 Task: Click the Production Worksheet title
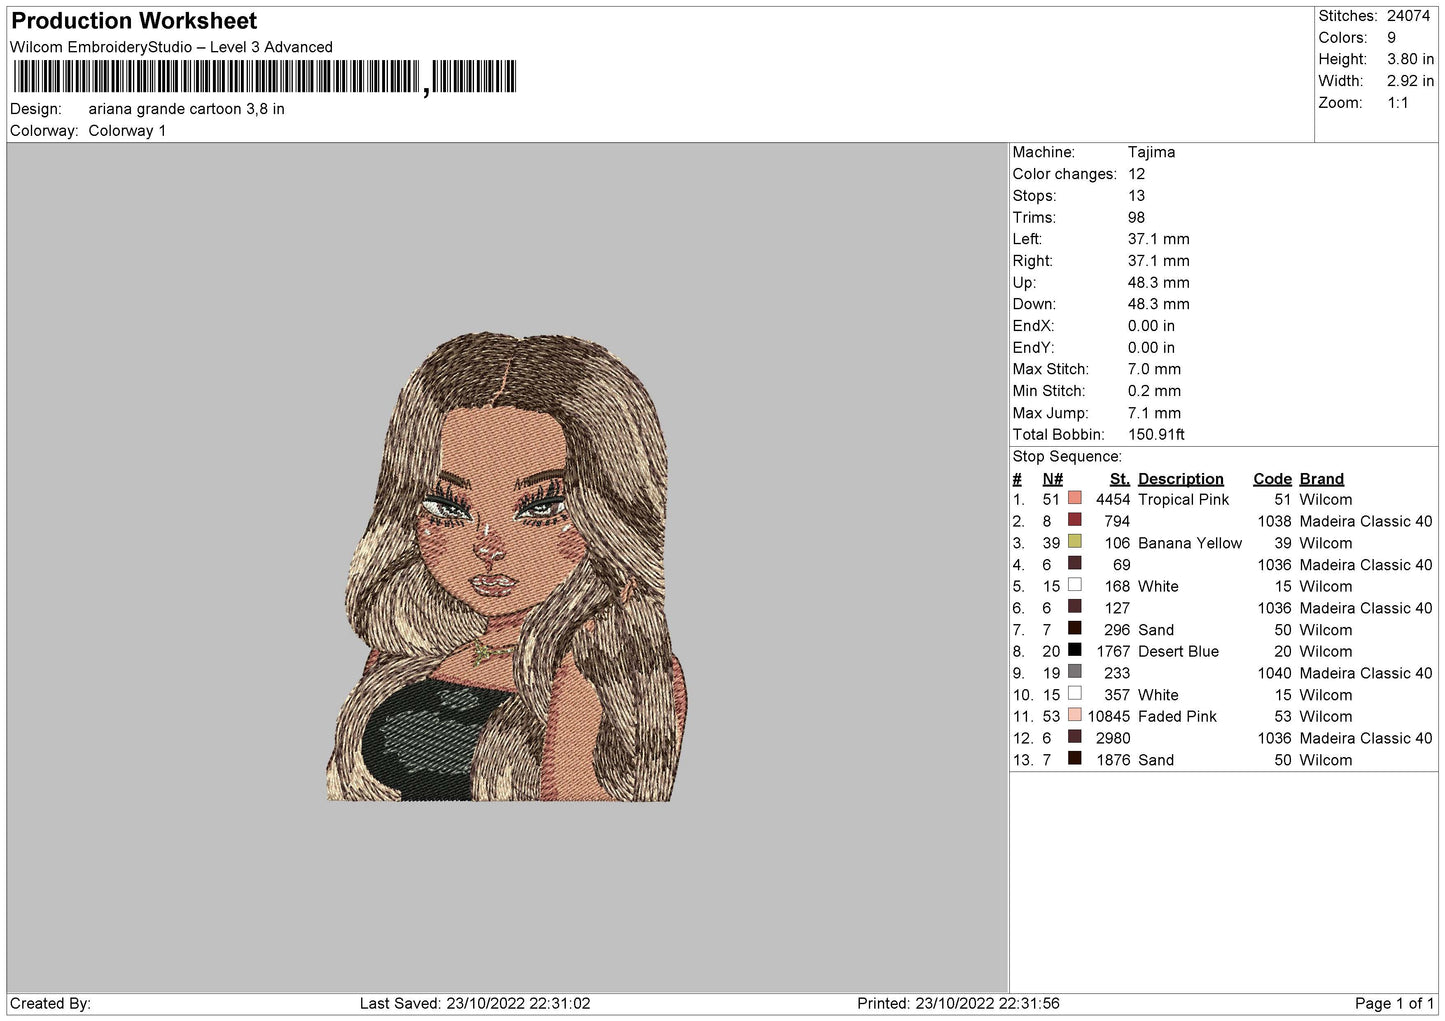point(134,21)
